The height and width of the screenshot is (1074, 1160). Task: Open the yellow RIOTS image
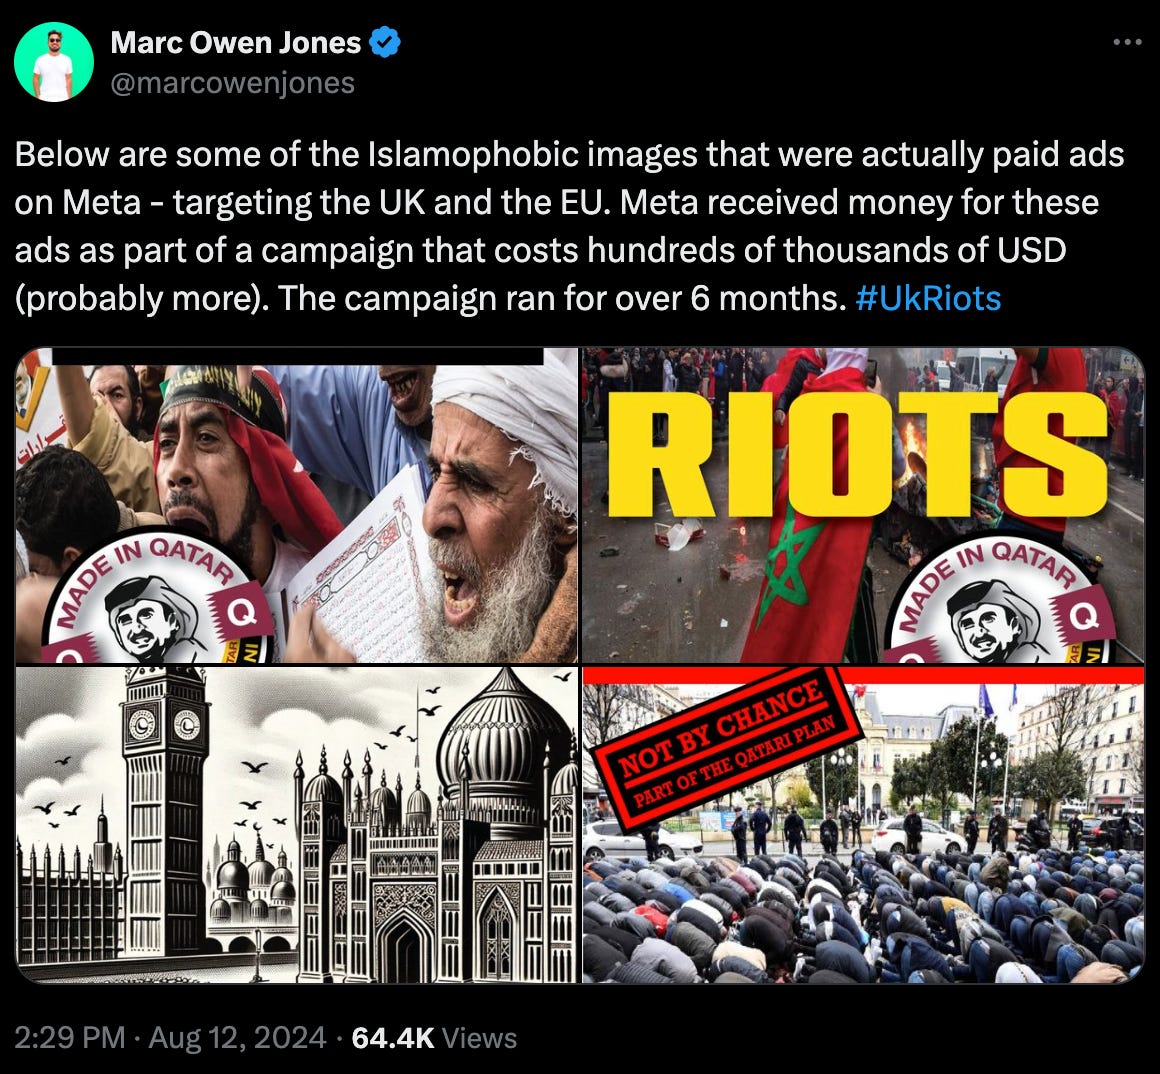click(863, 505)
